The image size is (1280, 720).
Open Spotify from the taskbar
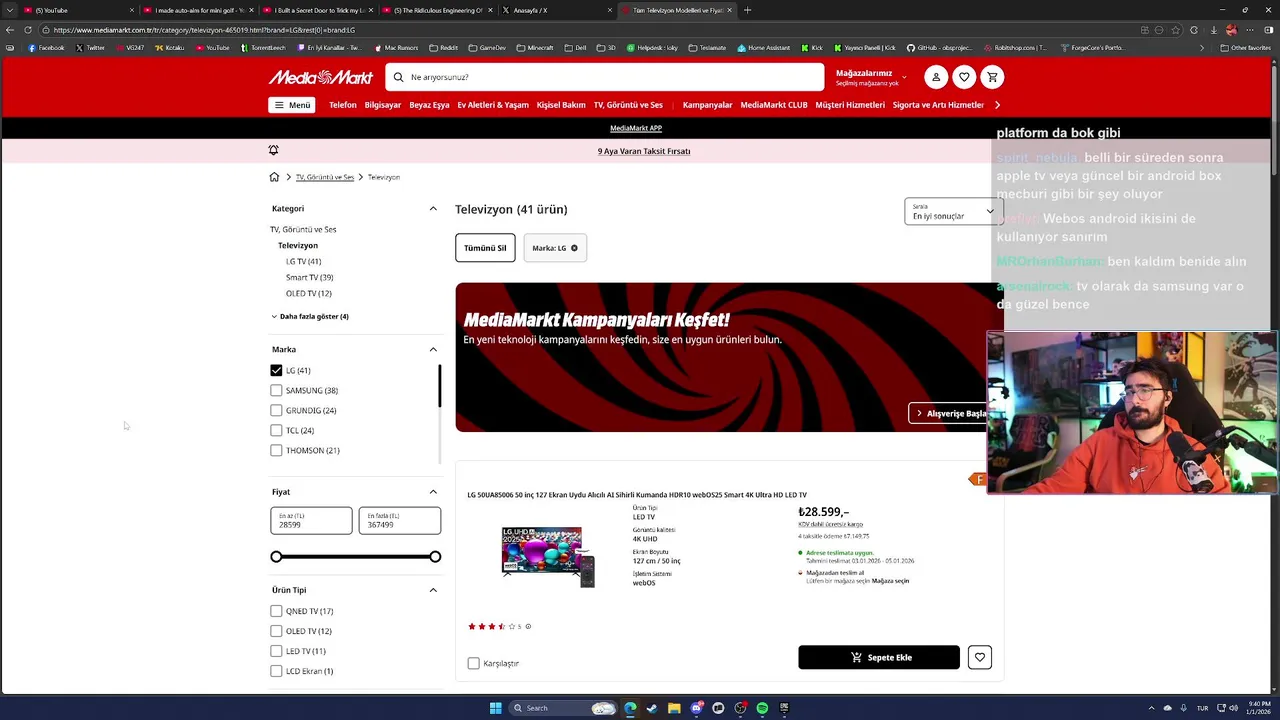pos(762,708)
